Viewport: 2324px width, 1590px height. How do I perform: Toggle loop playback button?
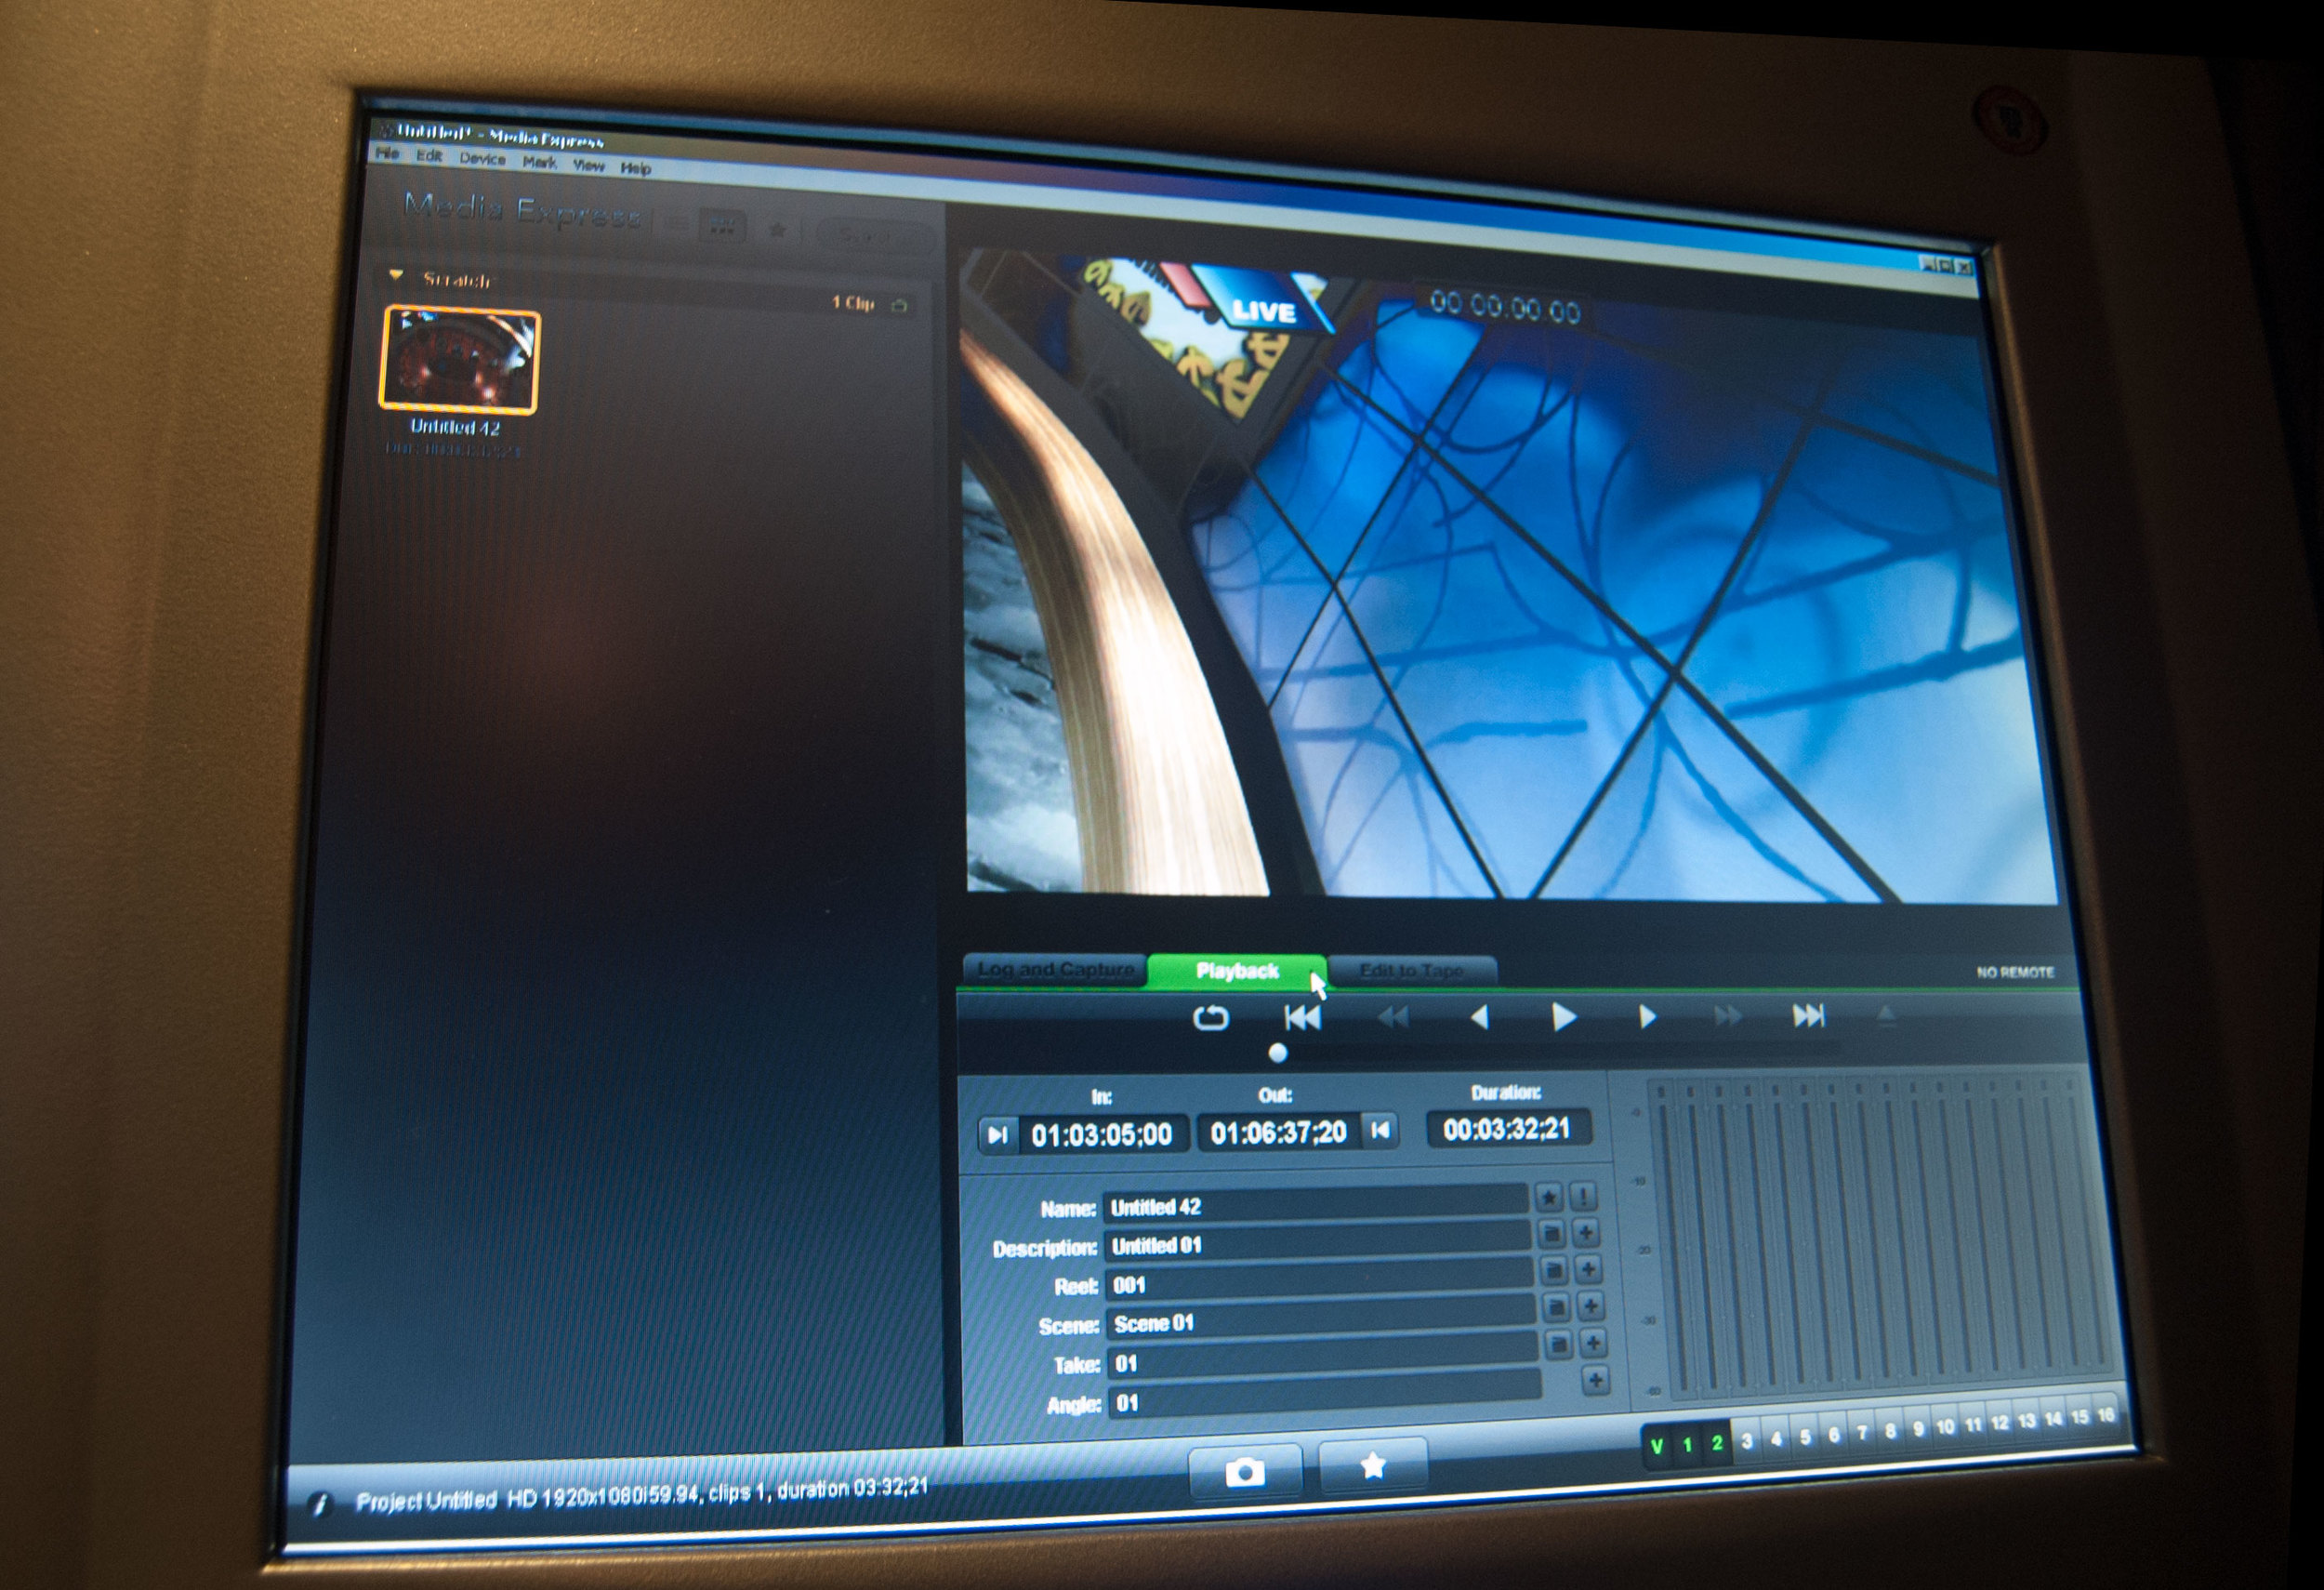[x=1211, y=1019]
